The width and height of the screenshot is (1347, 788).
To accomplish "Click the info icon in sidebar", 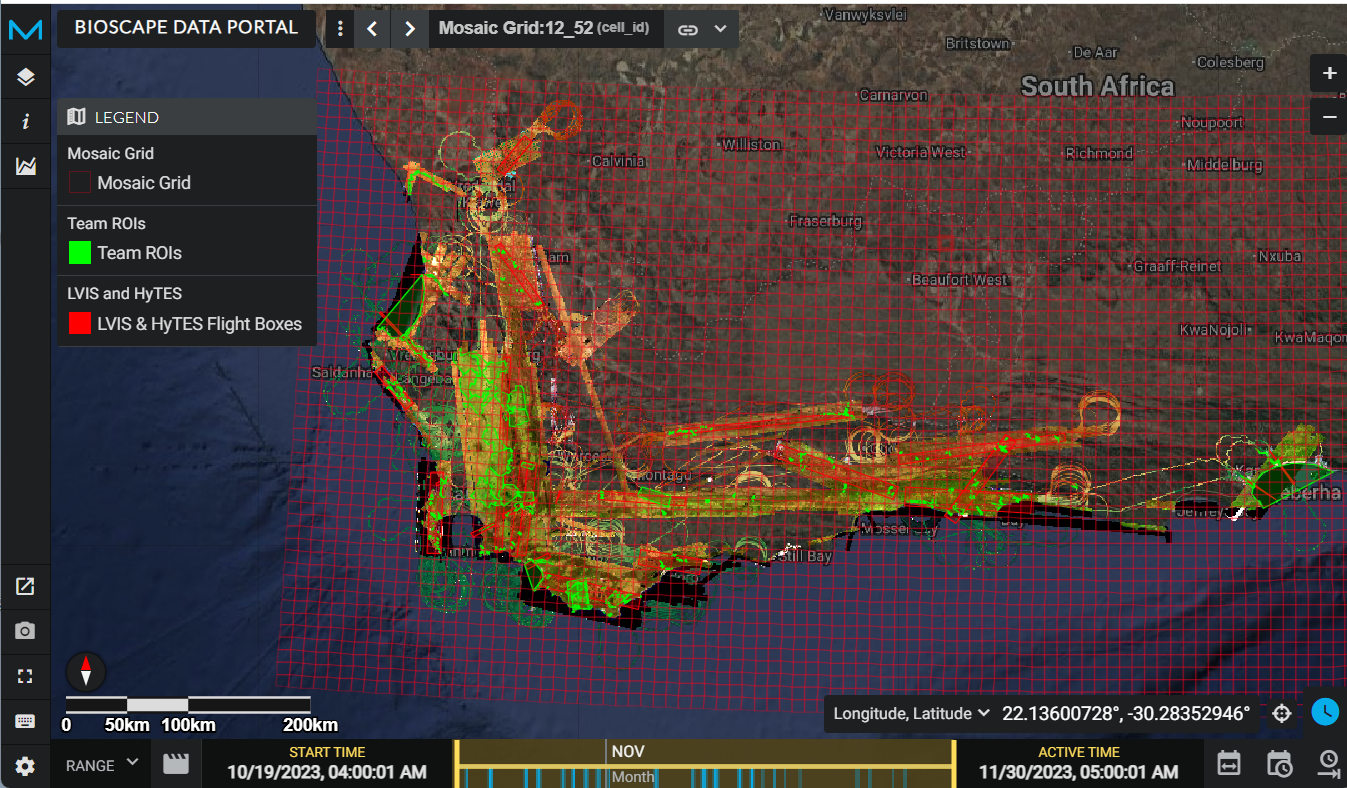I will pos(25,122).
